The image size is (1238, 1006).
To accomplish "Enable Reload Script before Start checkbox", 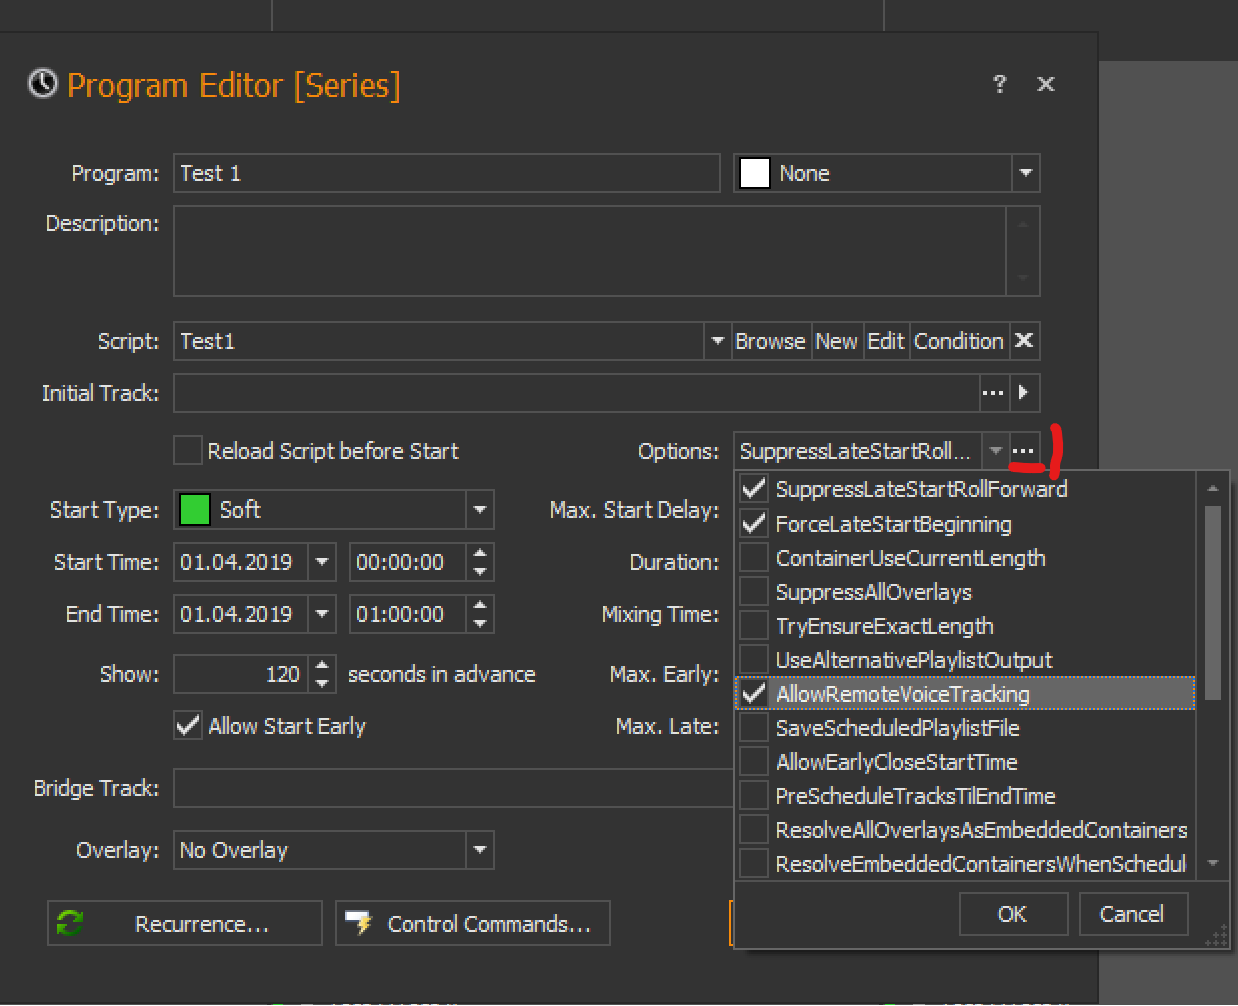I will tap(188, 451).
